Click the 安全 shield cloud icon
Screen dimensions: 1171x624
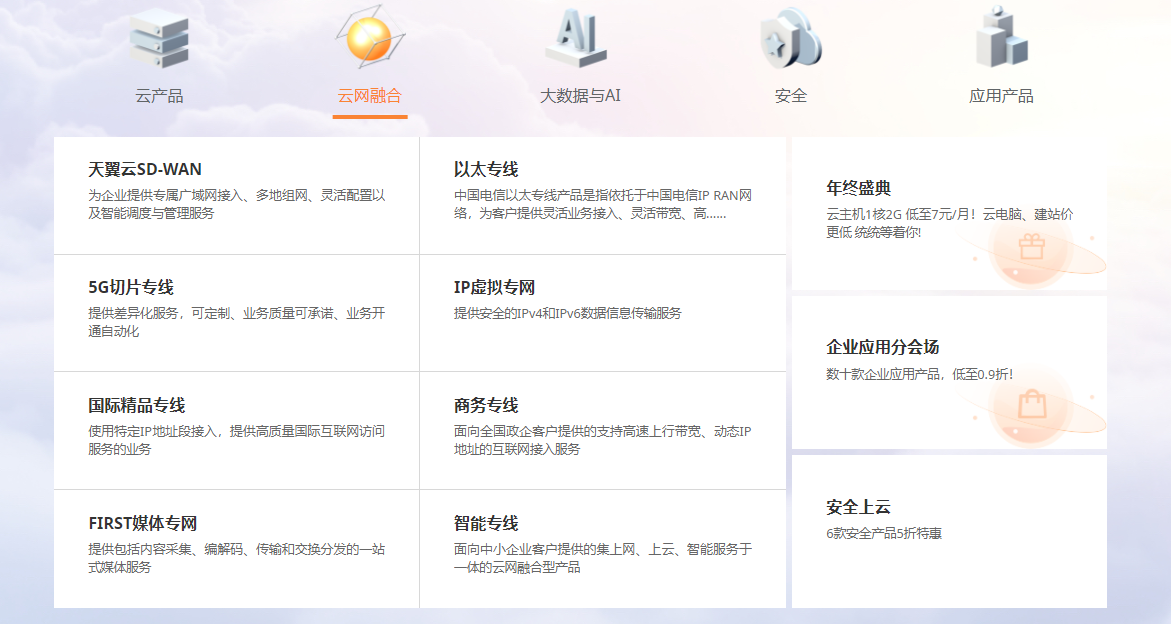click(x=790, y=38)
